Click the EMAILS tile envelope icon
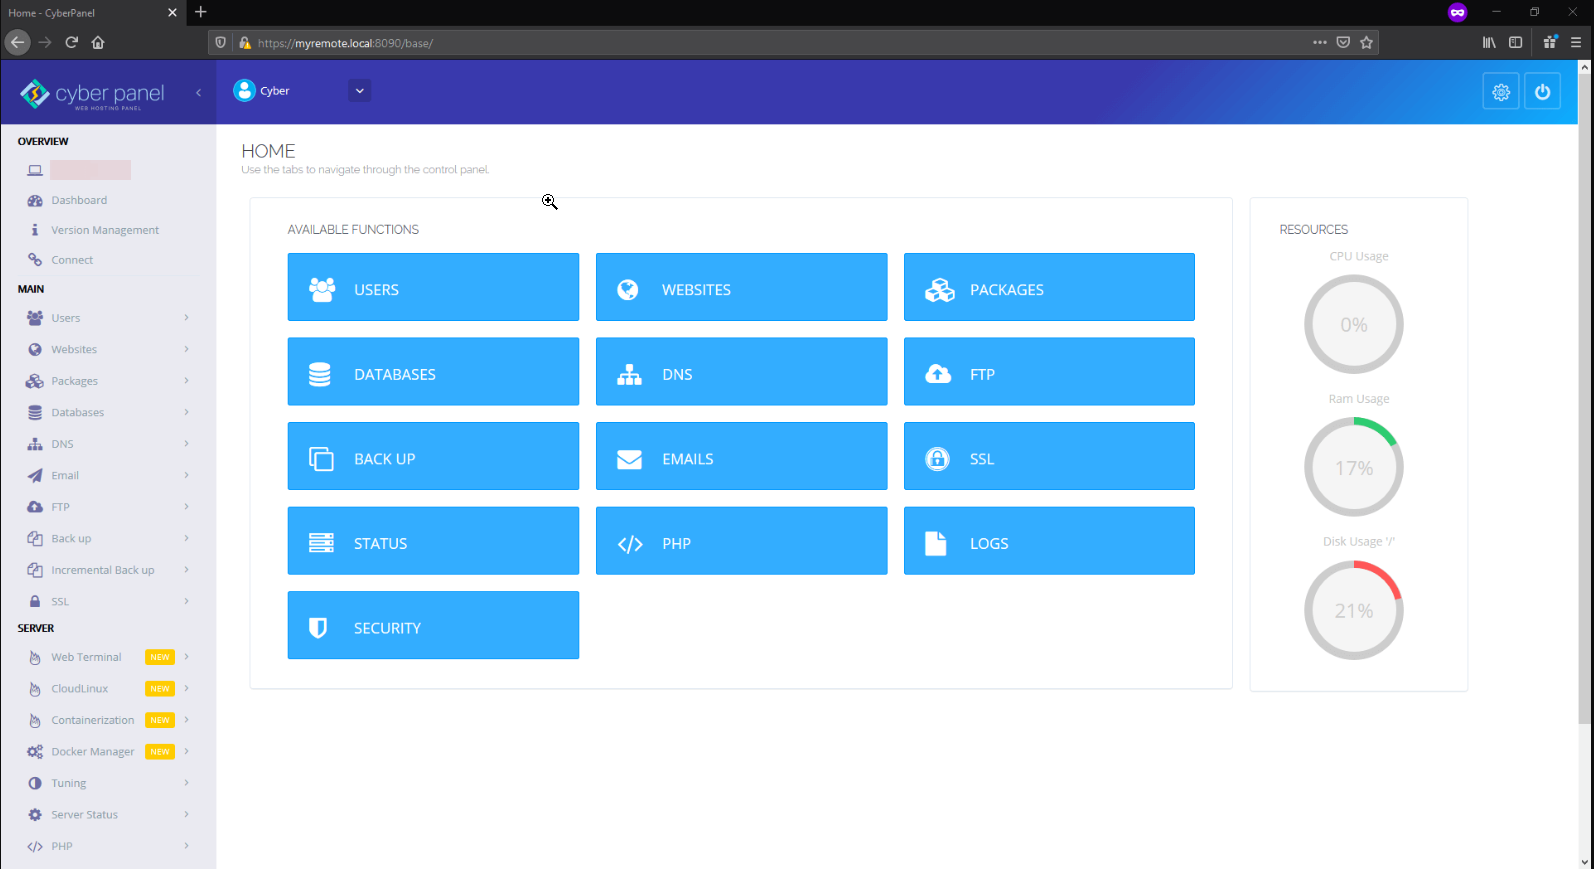 (629, 459)
